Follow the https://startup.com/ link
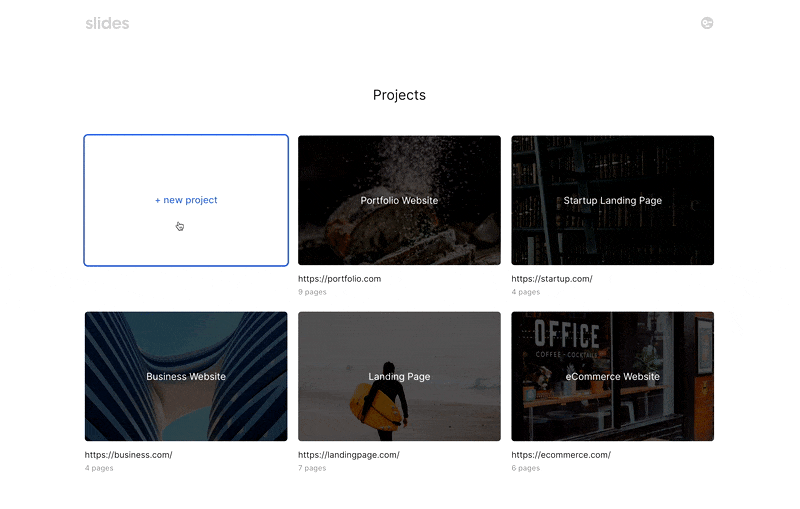Screen dimensions: 800x509 pyautogui.click(x=552, y=279)
